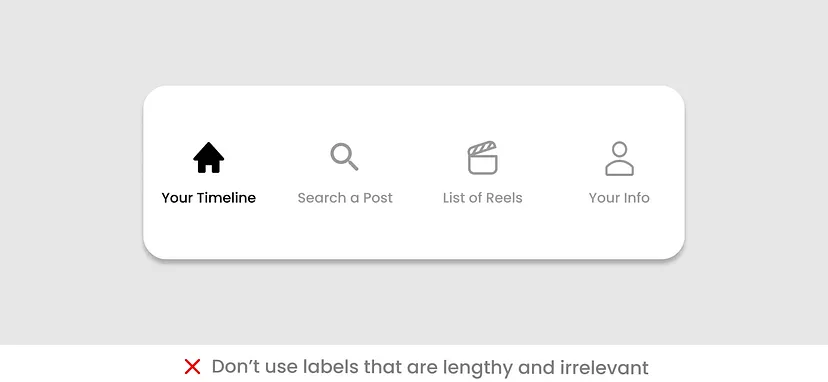The width and height of the screenshot is (828, 382).
Task: Click the black home icon
Action: click(x=209, y=157)
